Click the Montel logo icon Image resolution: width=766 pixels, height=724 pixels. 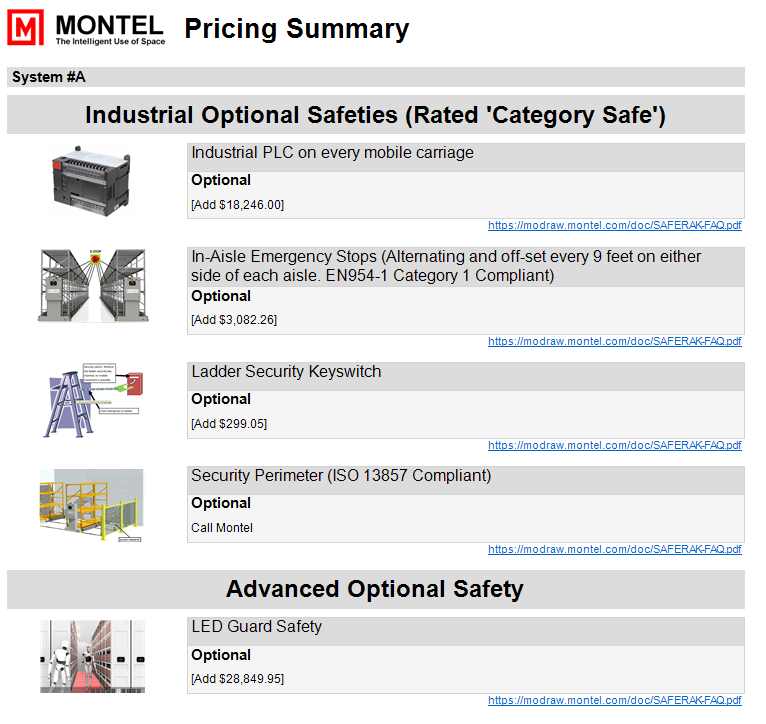pos(26,30)
